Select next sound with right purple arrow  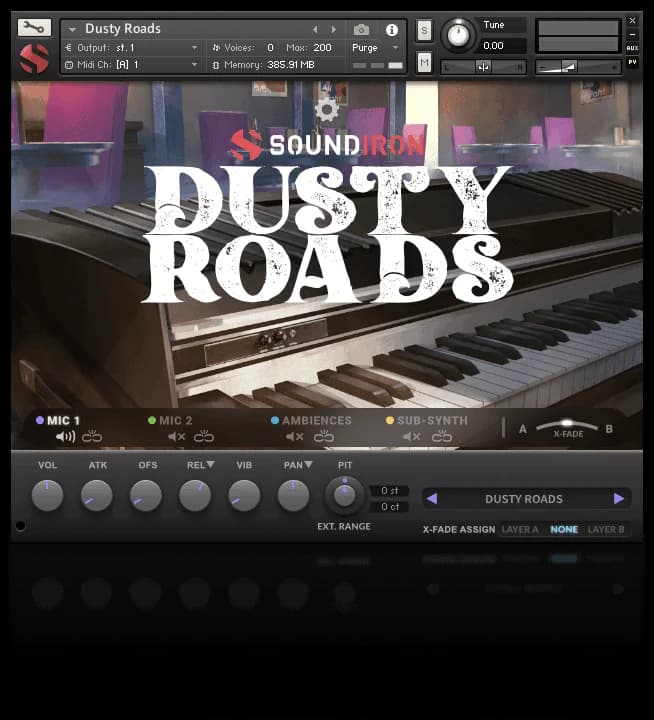619,498
